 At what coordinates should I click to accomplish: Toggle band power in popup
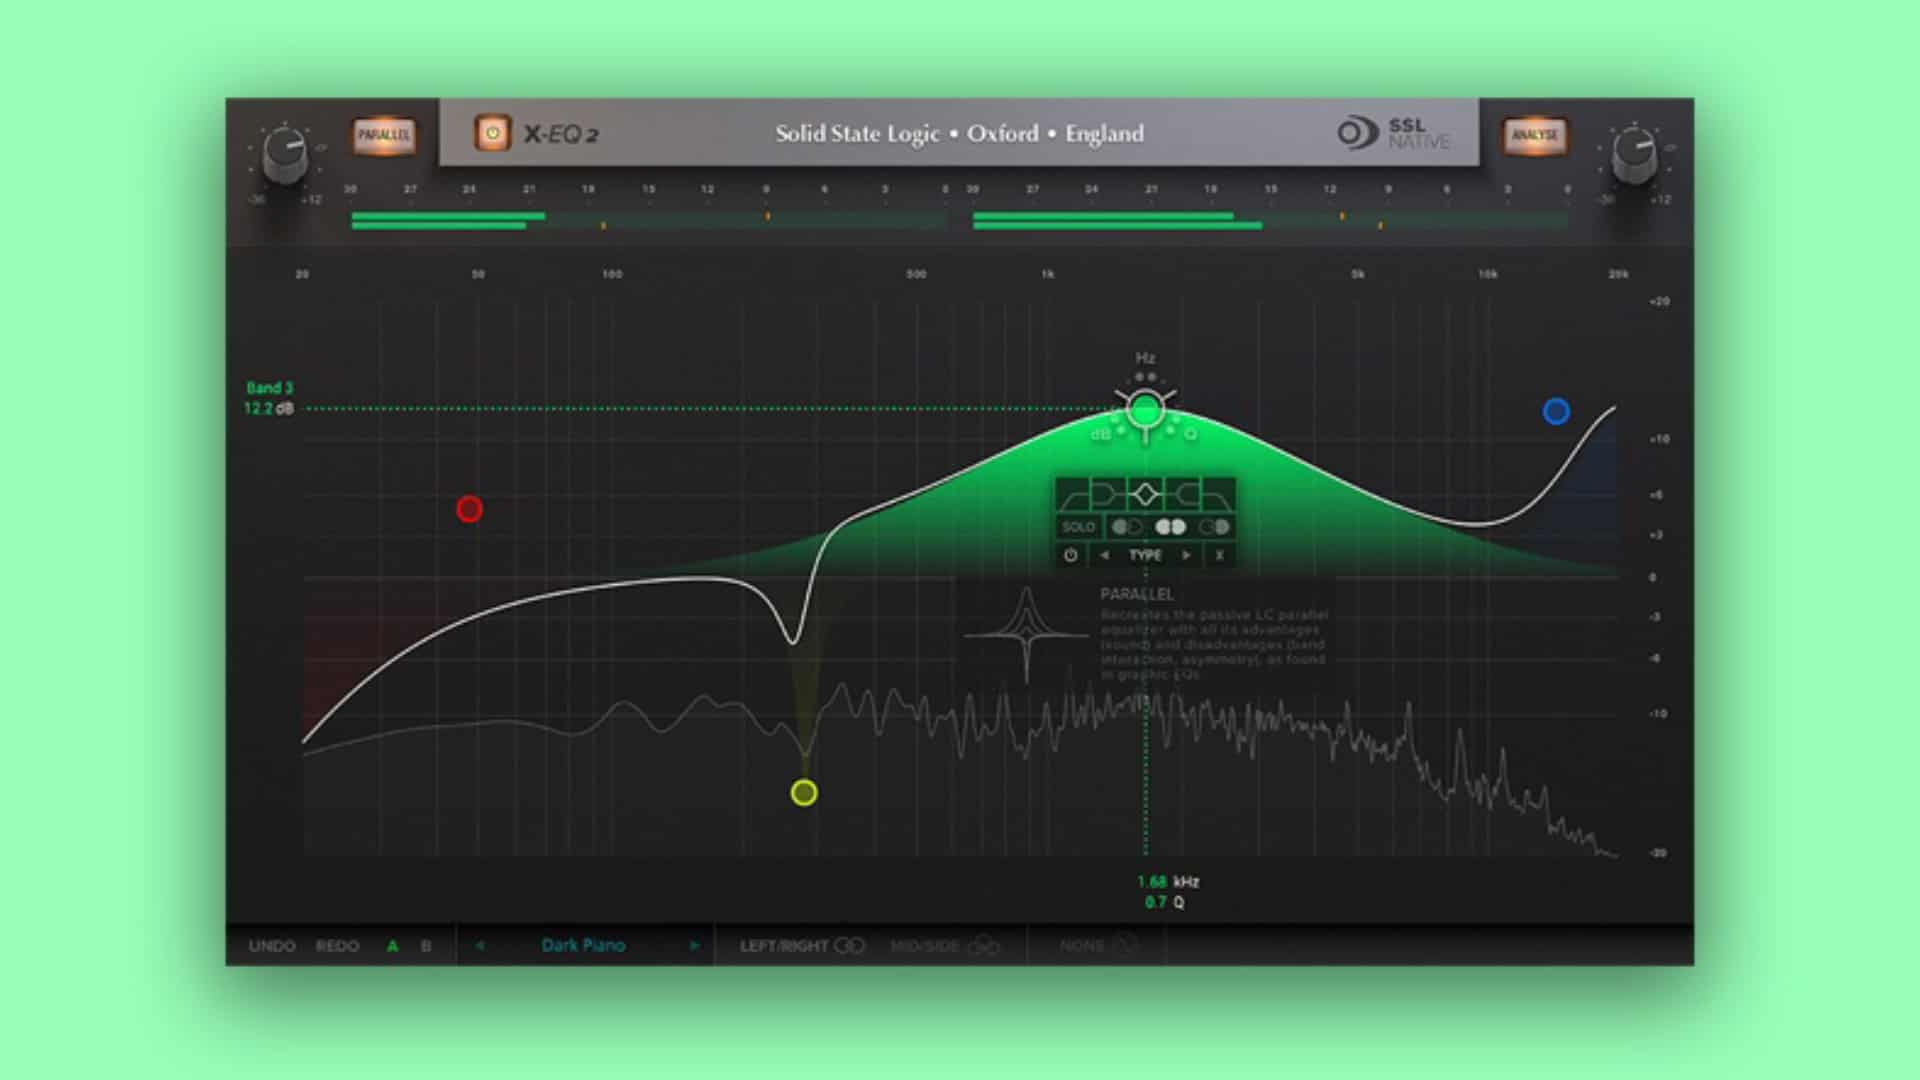pyautogui.click(x=1071, y=555)
